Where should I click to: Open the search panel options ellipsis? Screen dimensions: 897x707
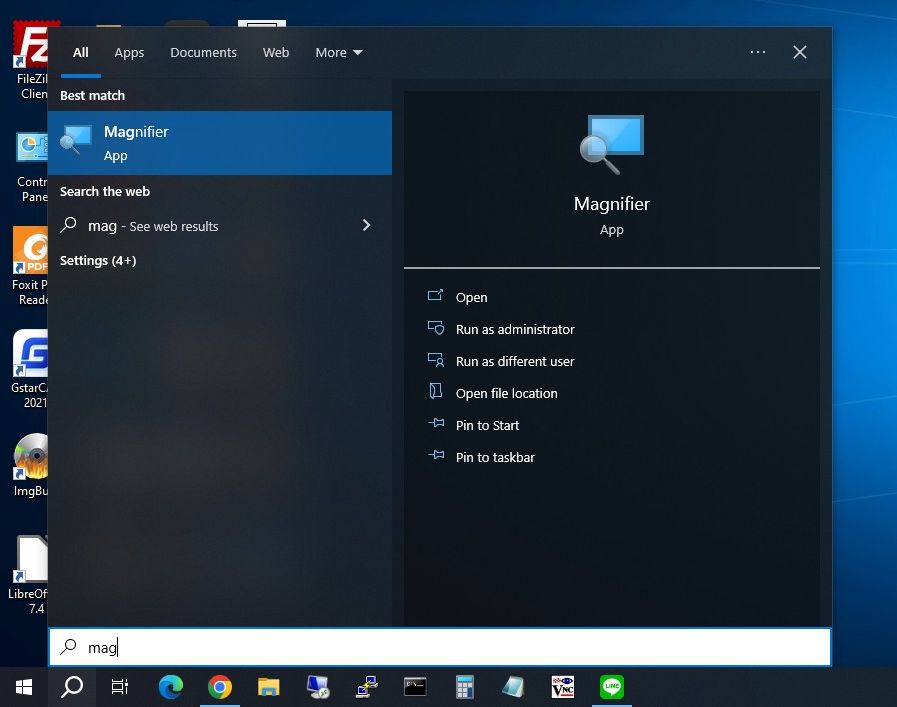click(757, 52)
